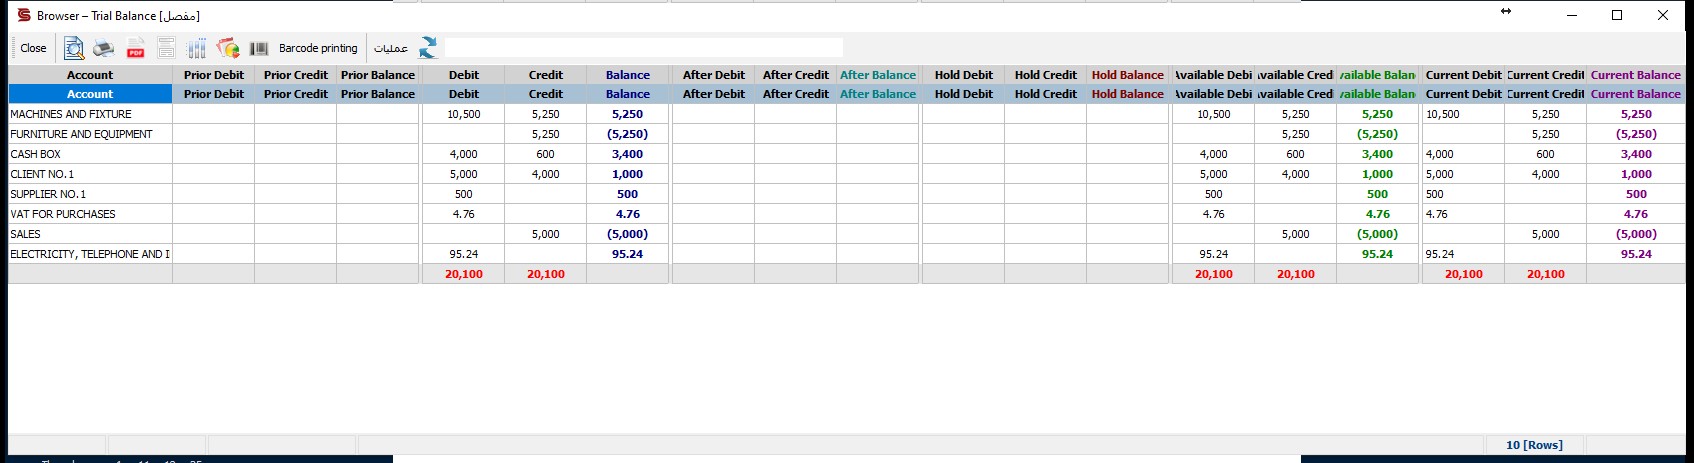The width and height of the screenshot is (1694, 463).
Task: Click Debit value 10,500 for Machines
Action: click(464, 114)
